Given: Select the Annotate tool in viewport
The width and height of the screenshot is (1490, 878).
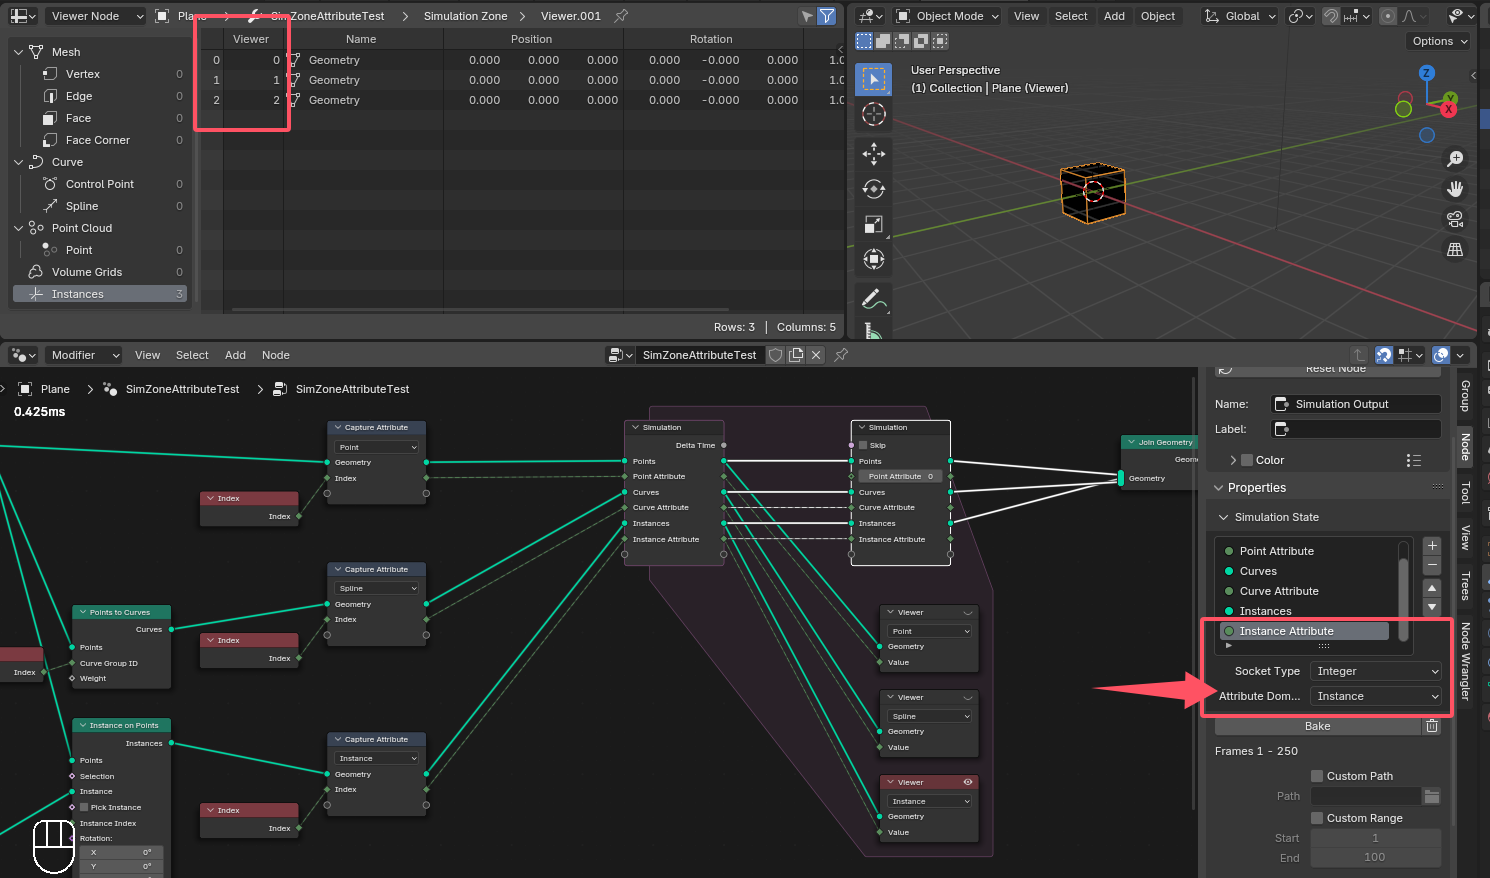Looking at the screenshot, I should (874, 298).
